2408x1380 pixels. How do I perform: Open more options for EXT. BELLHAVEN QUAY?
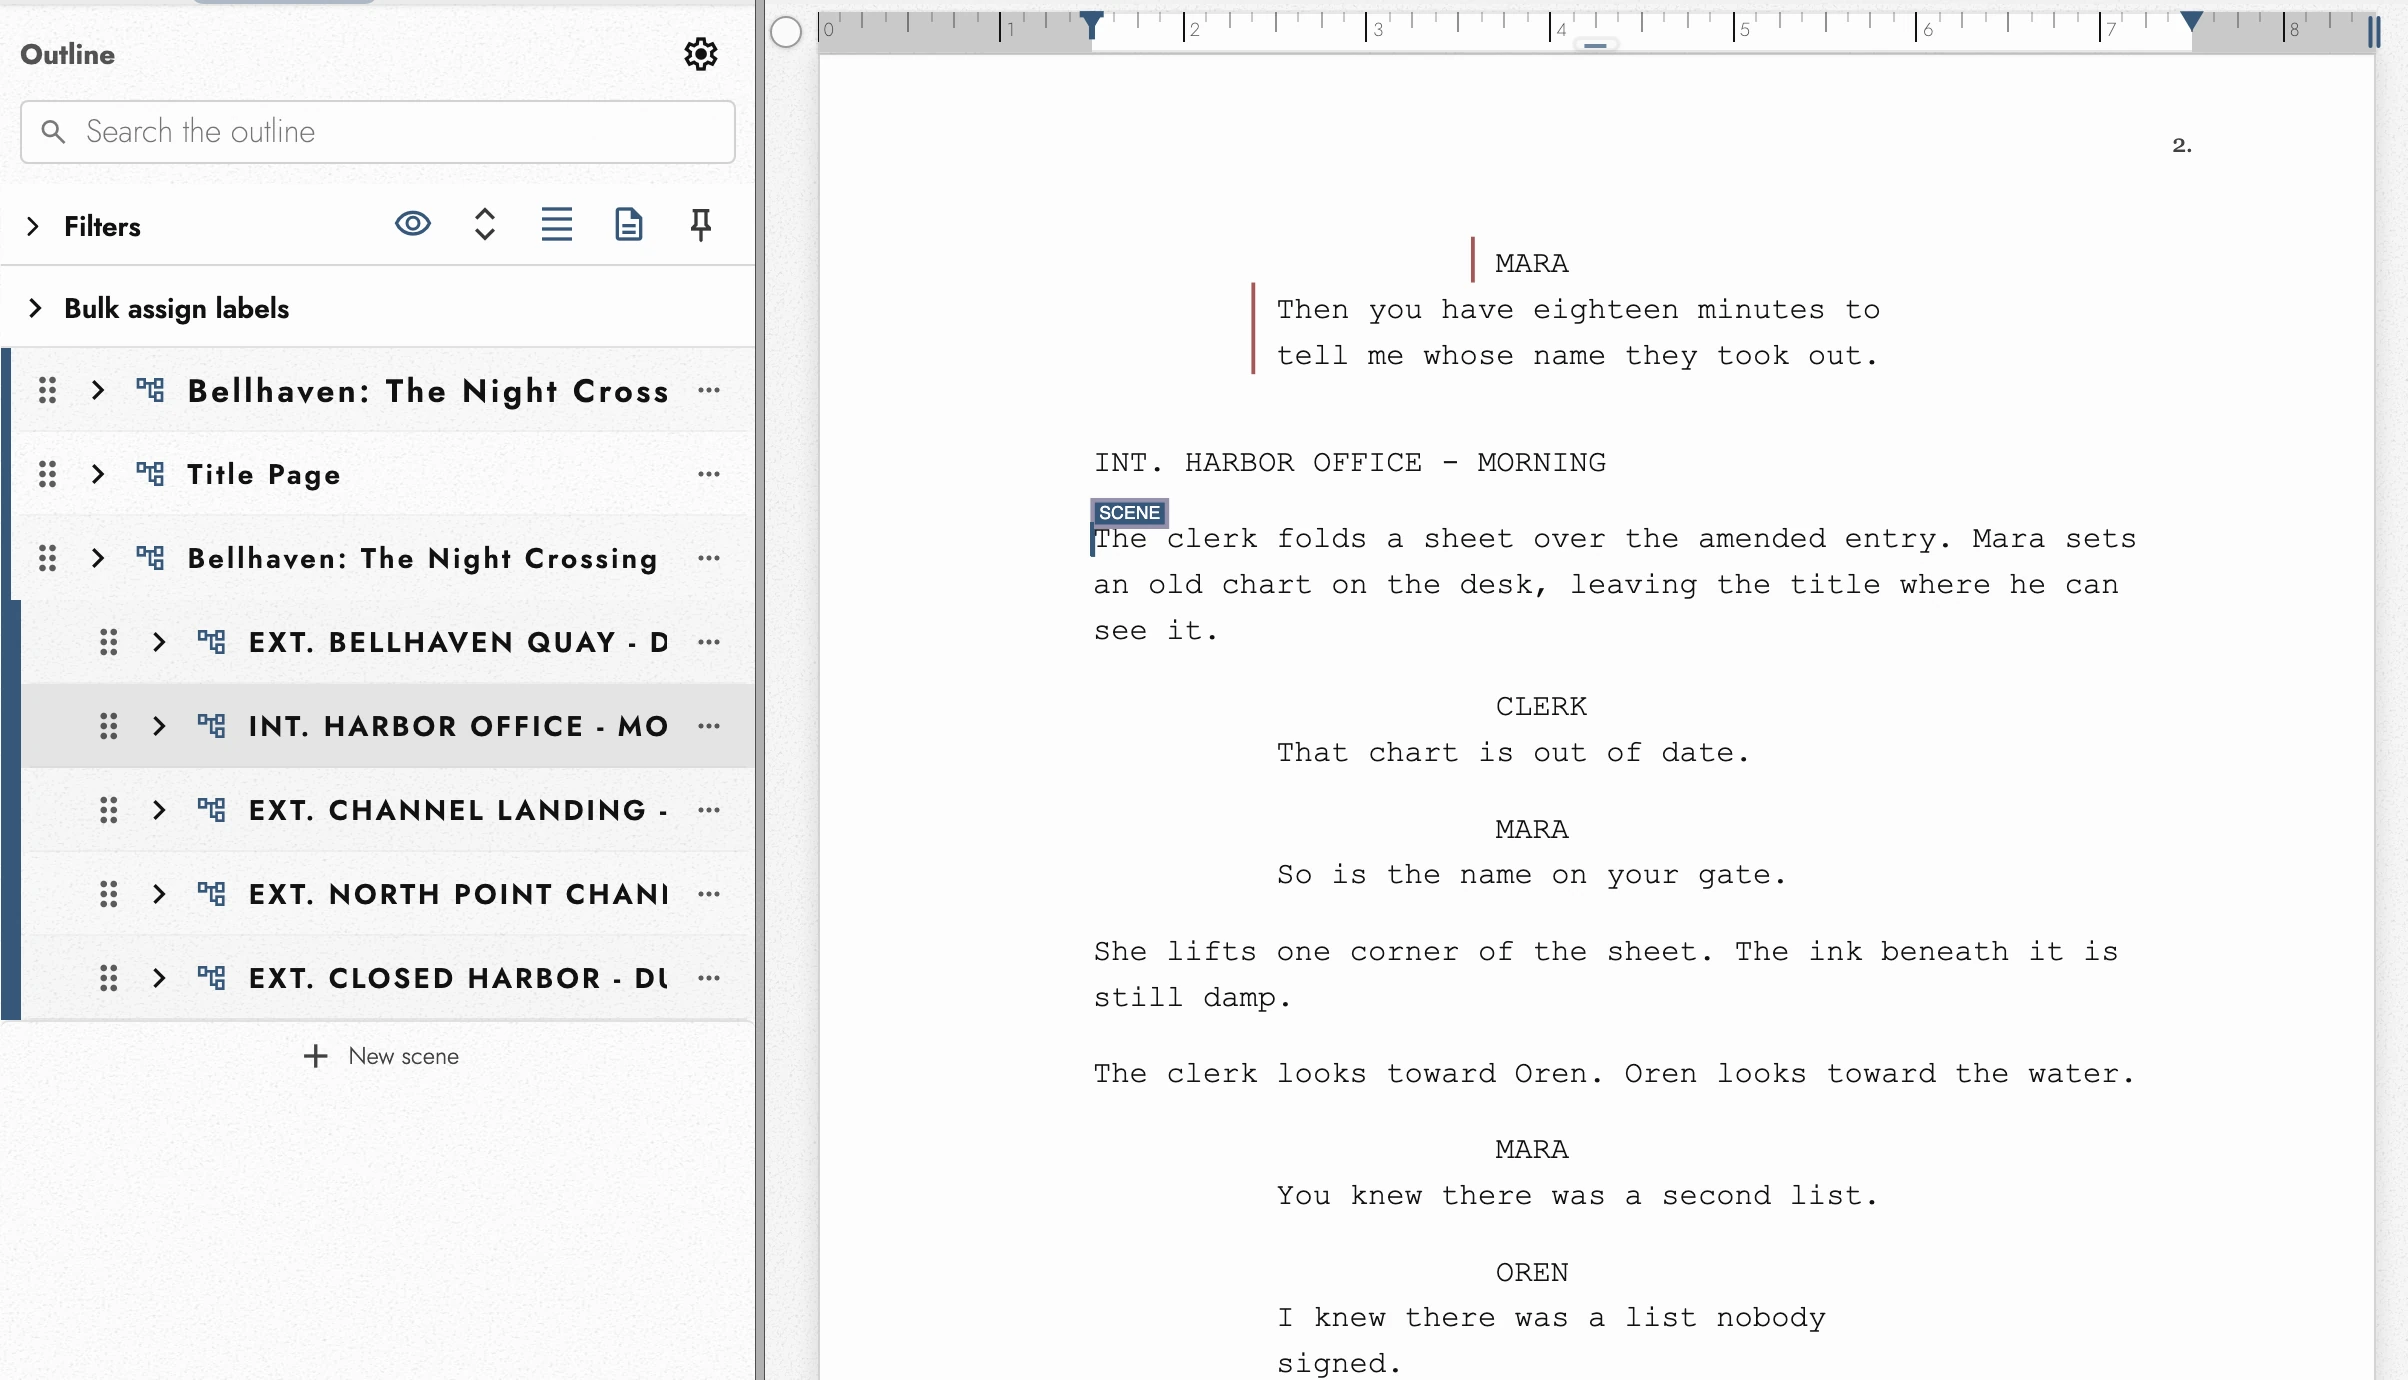click(x=709, y=642)
